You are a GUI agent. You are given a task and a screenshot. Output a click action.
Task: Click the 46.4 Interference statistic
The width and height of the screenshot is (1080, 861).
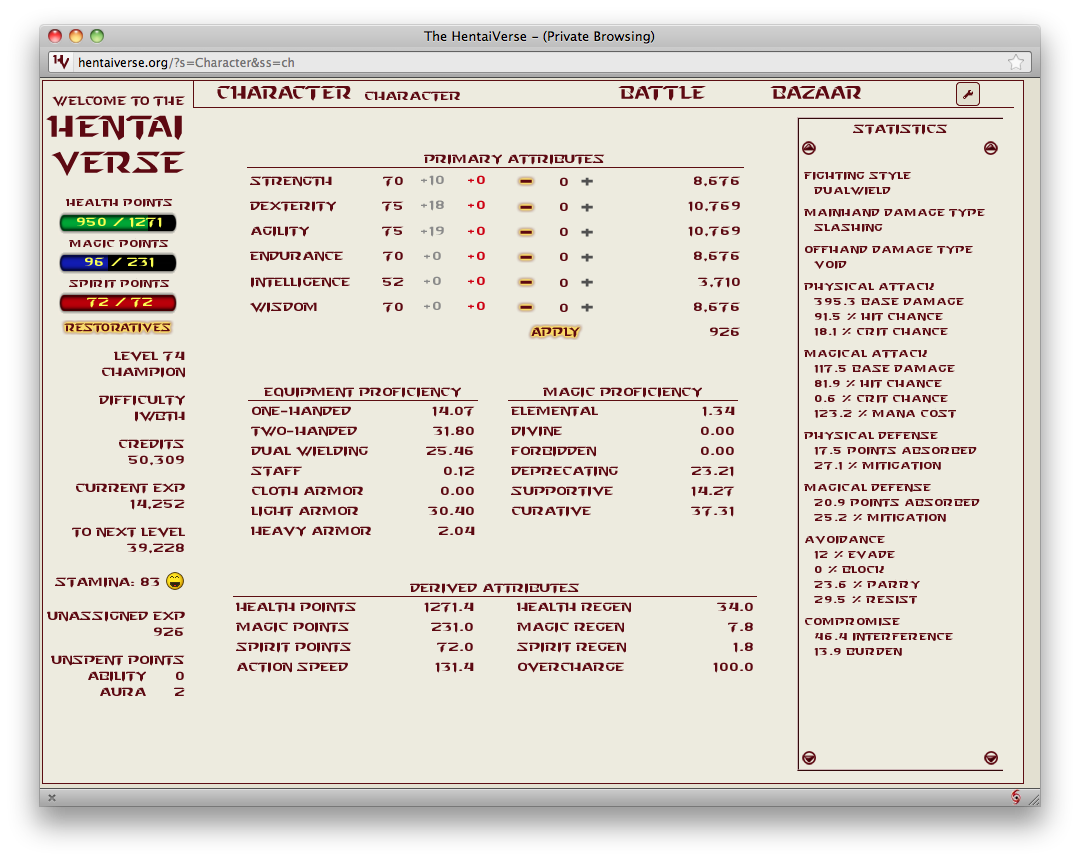[883, 636]
